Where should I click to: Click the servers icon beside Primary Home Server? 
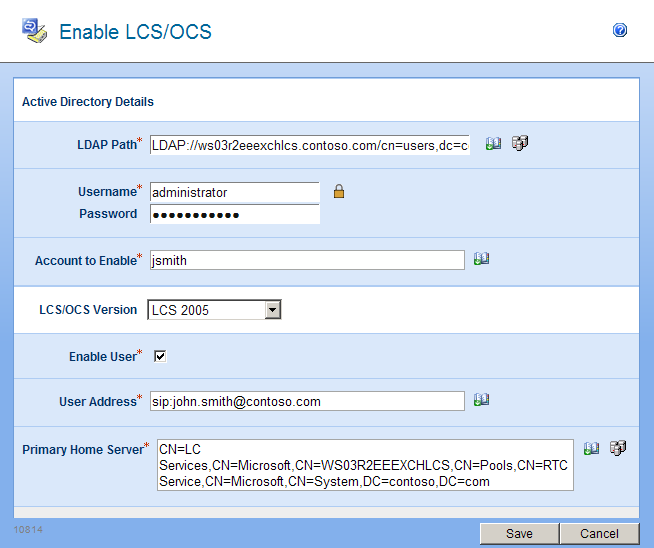[x=618, y=449]
